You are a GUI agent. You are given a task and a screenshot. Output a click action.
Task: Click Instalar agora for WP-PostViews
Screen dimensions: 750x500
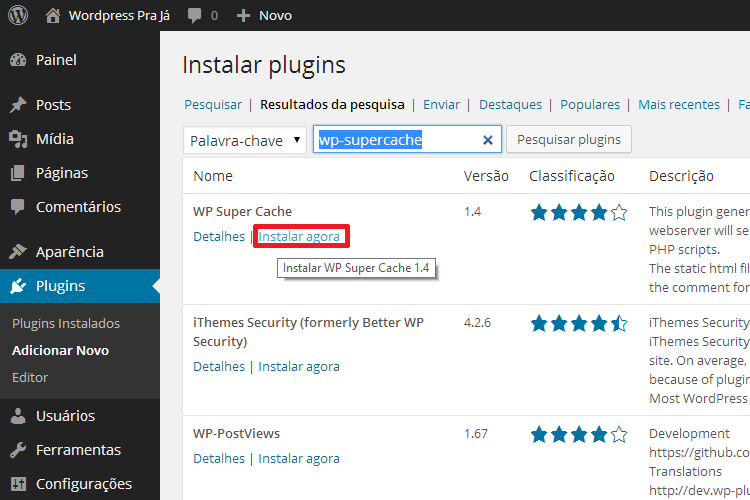(x=299, y=458)
